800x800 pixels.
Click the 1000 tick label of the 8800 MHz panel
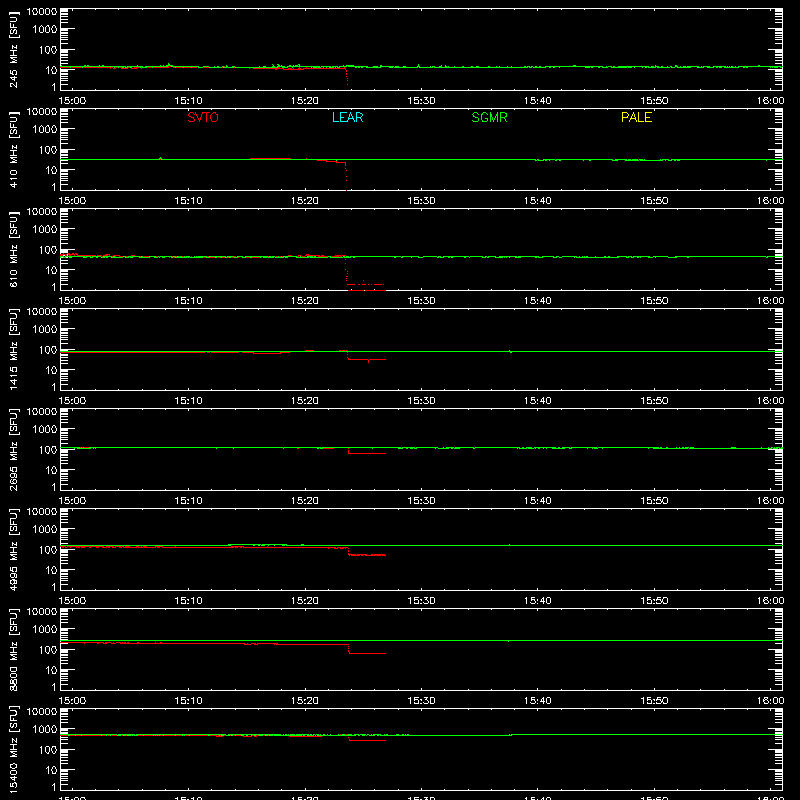pos(45,630)
